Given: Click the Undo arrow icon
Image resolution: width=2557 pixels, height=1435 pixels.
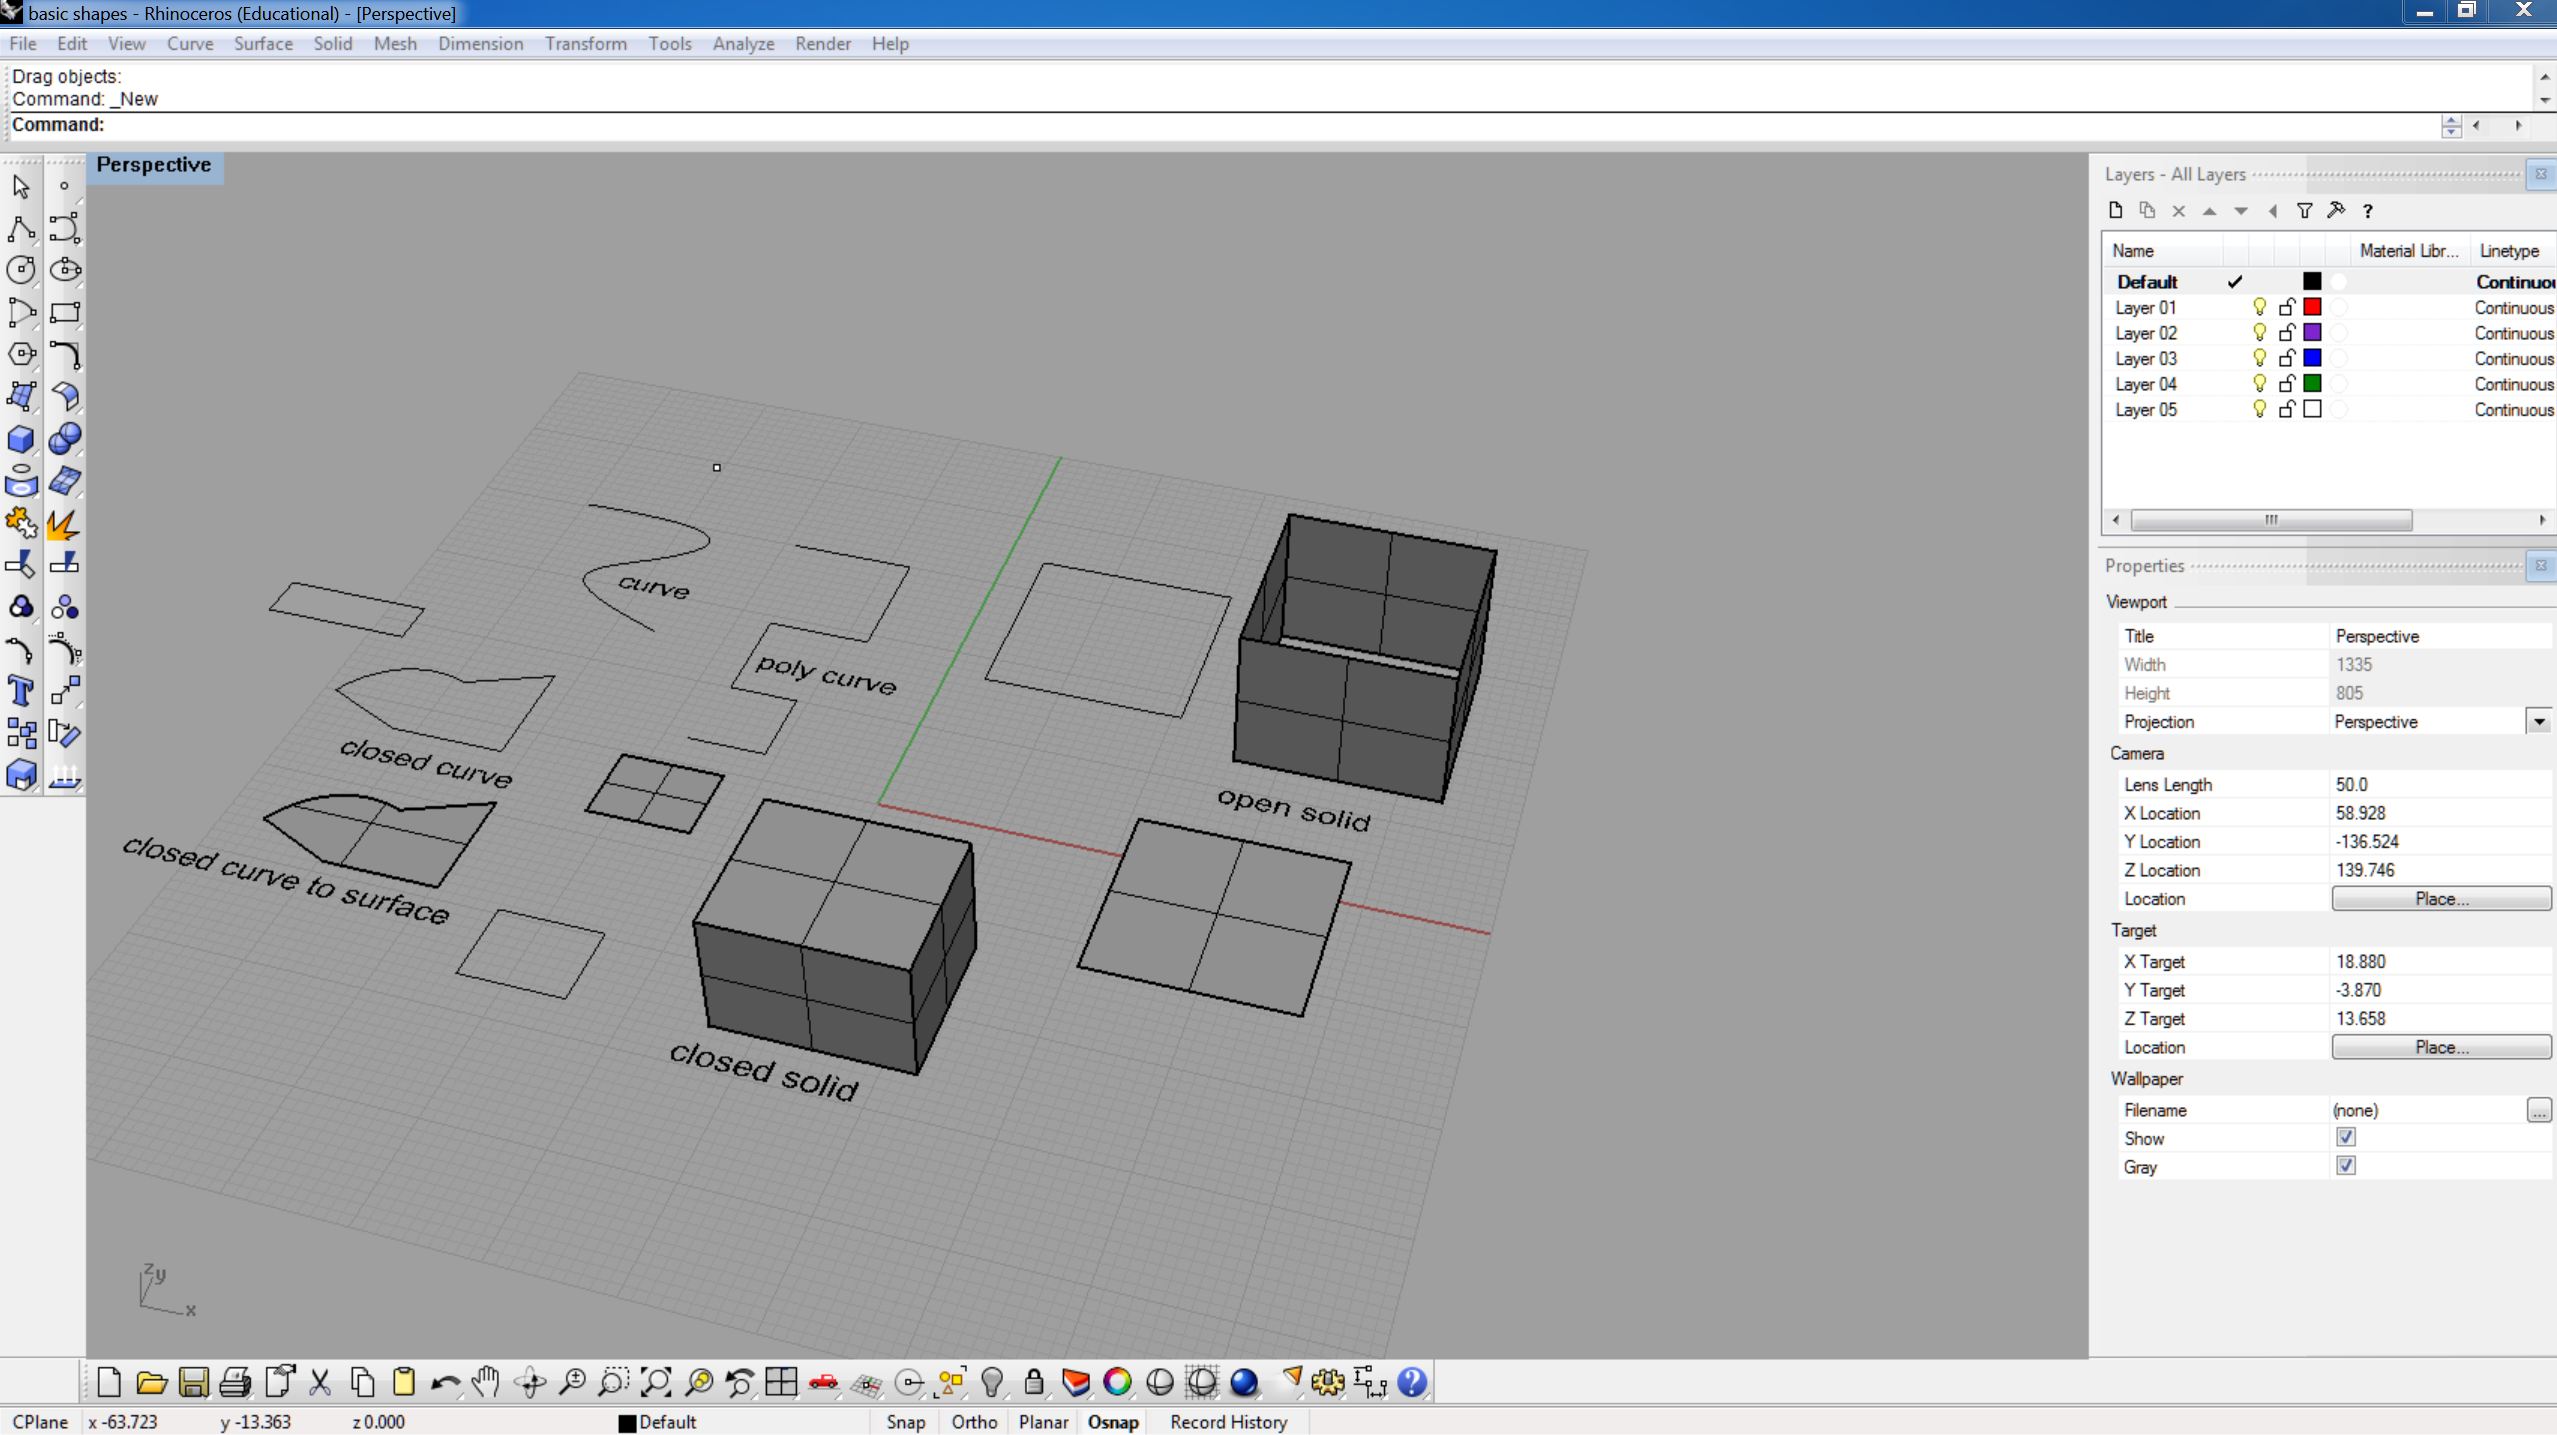Looking at the screenshot, I should tap(445, 1382).
